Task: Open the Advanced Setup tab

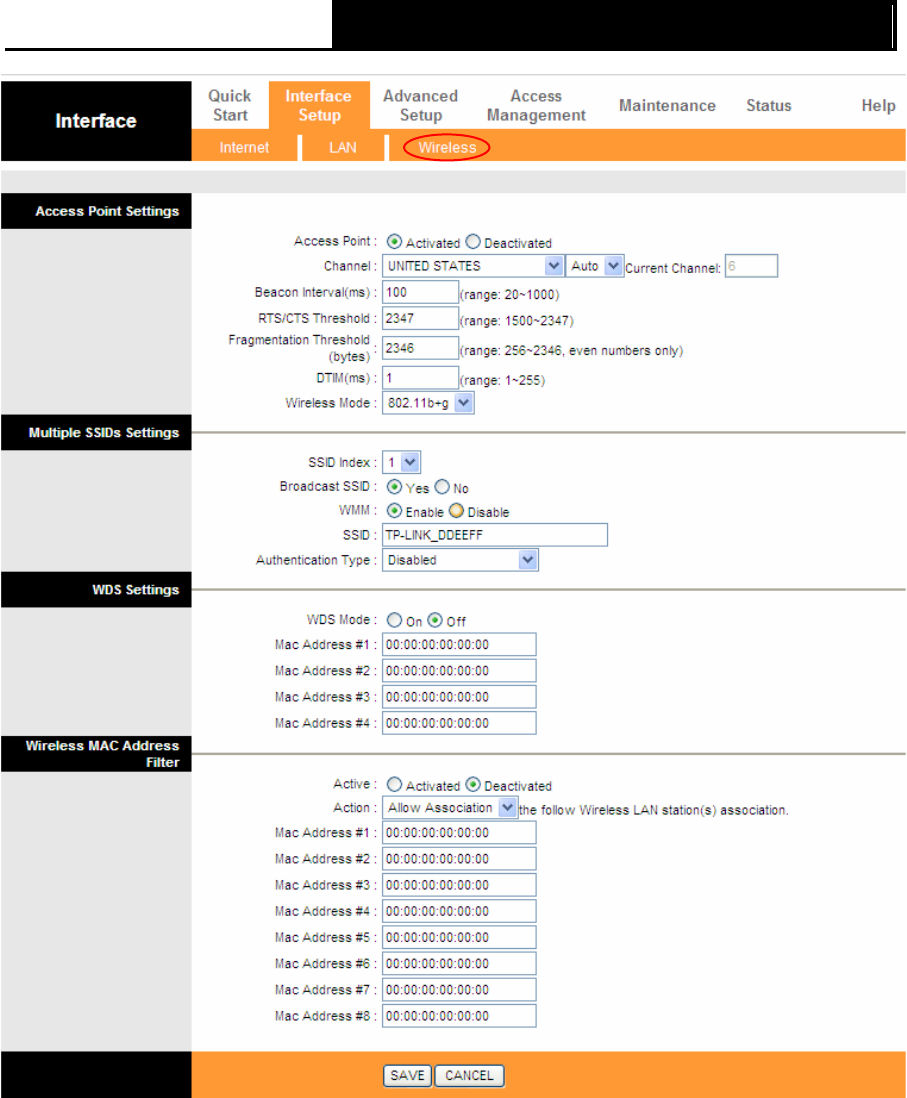Action: 420,105
